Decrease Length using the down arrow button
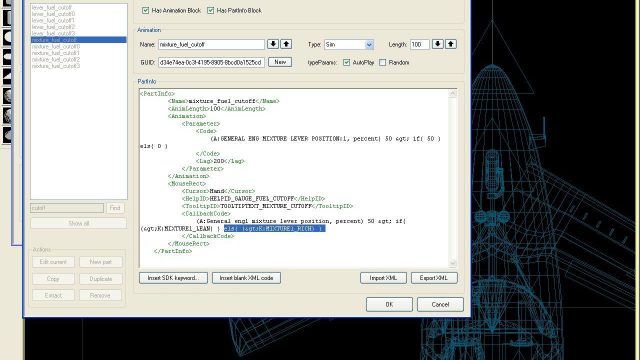The width and height of the screenshot is (640, 360). coord(438,44)
